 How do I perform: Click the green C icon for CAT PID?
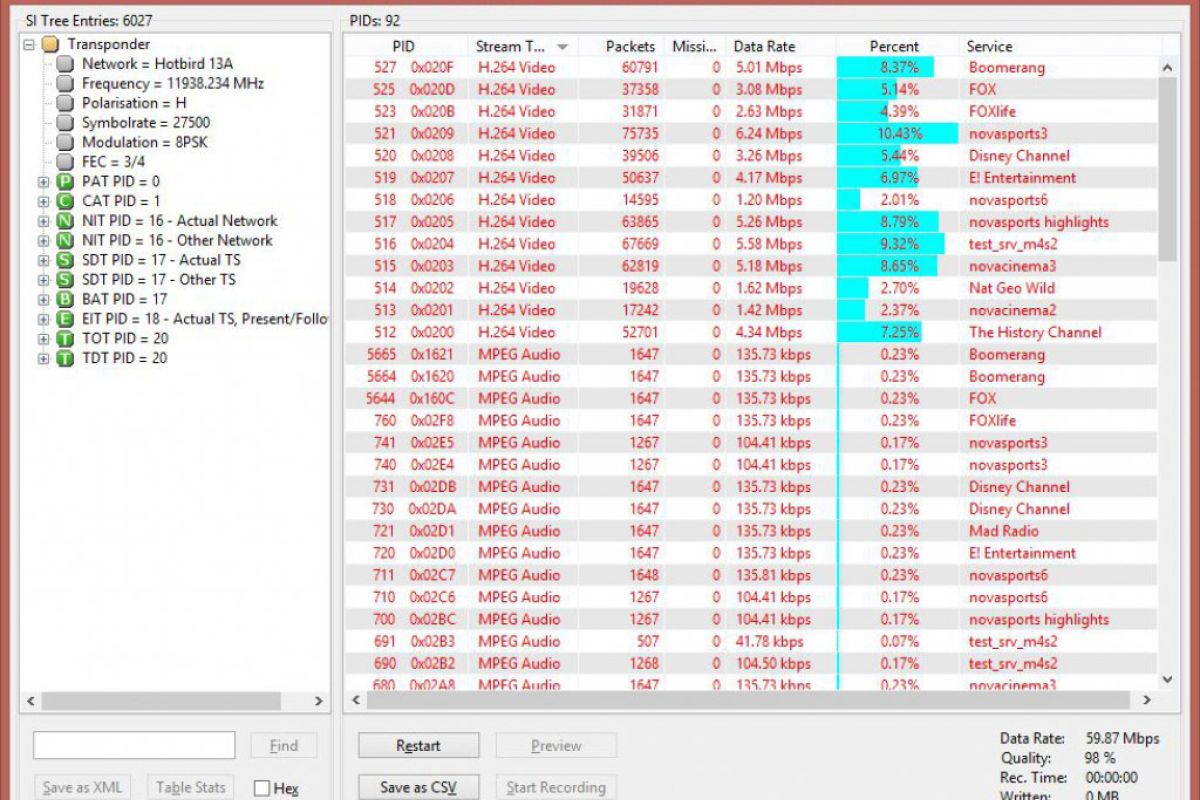(65, 202)
